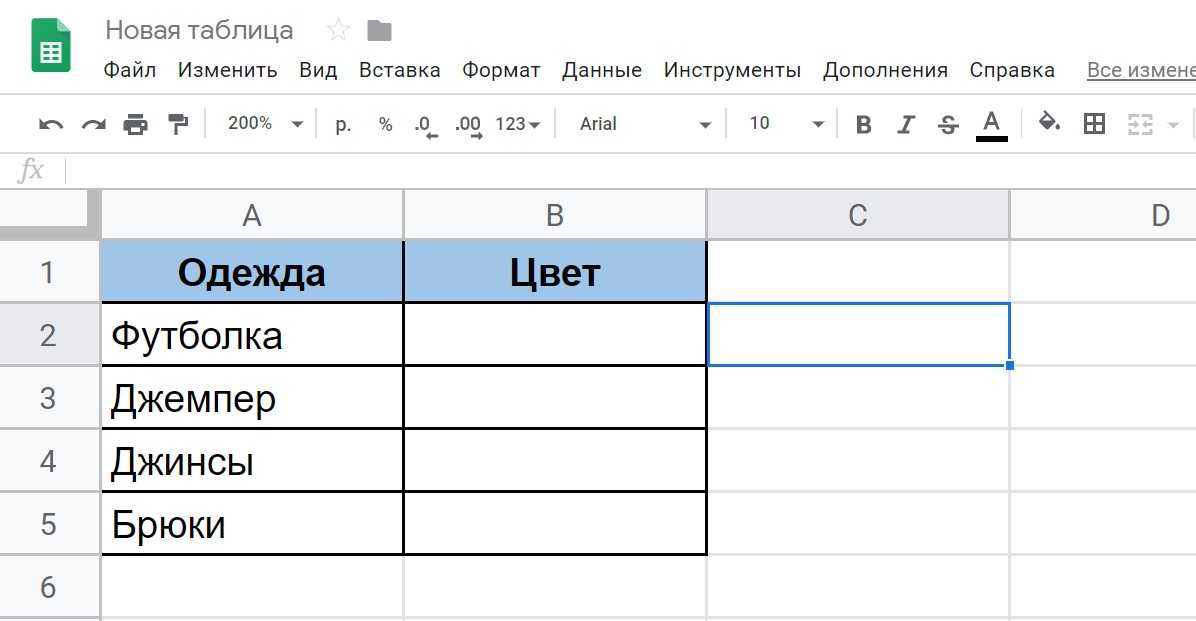Click into the formula bar
Screen dimensions: 1196x621
click(631, 171)
